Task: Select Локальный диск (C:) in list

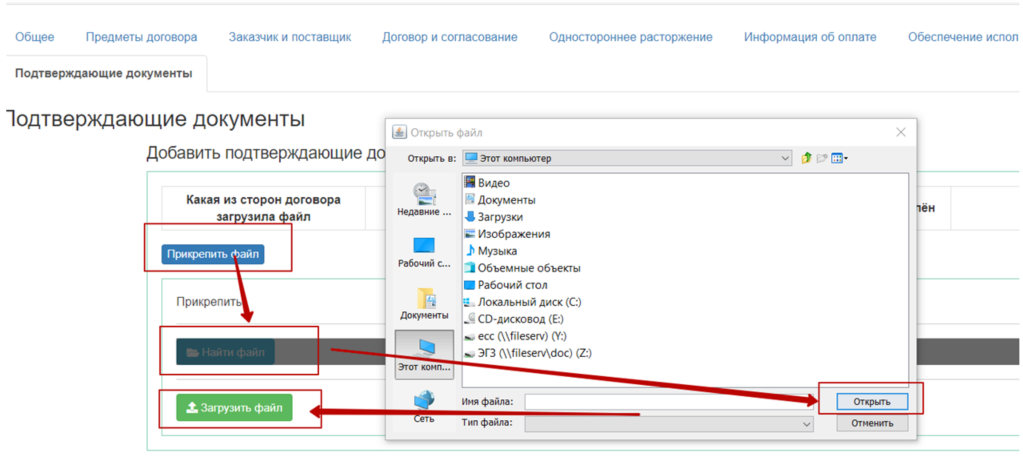Action: (x=528, y=302)
